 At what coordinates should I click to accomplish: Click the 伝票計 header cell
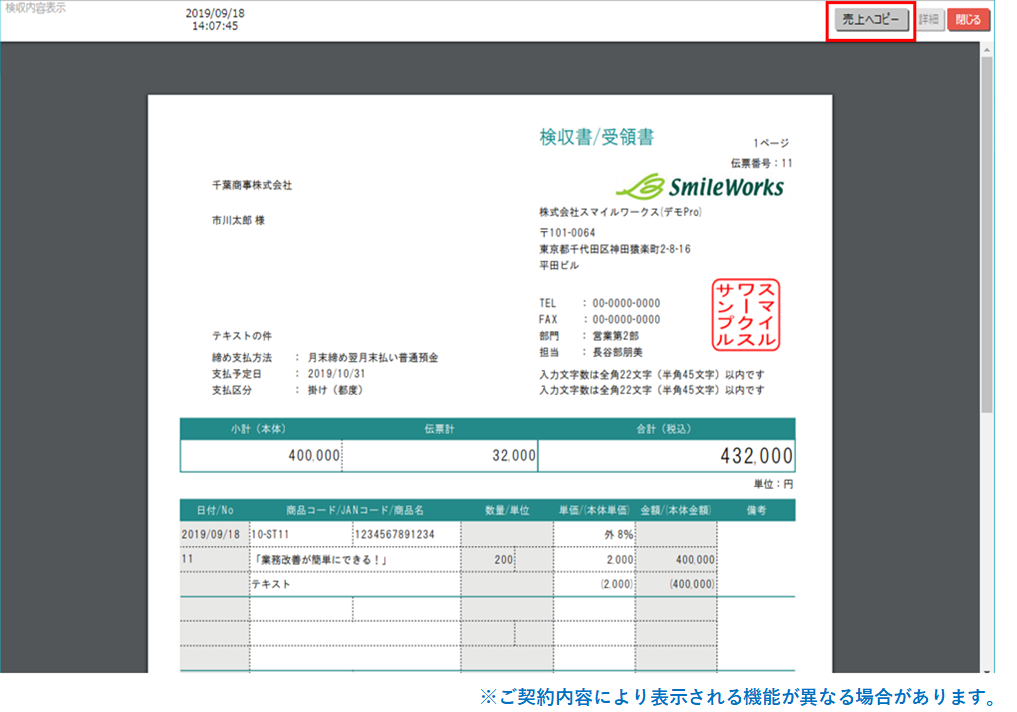click(x=439, y=429)
